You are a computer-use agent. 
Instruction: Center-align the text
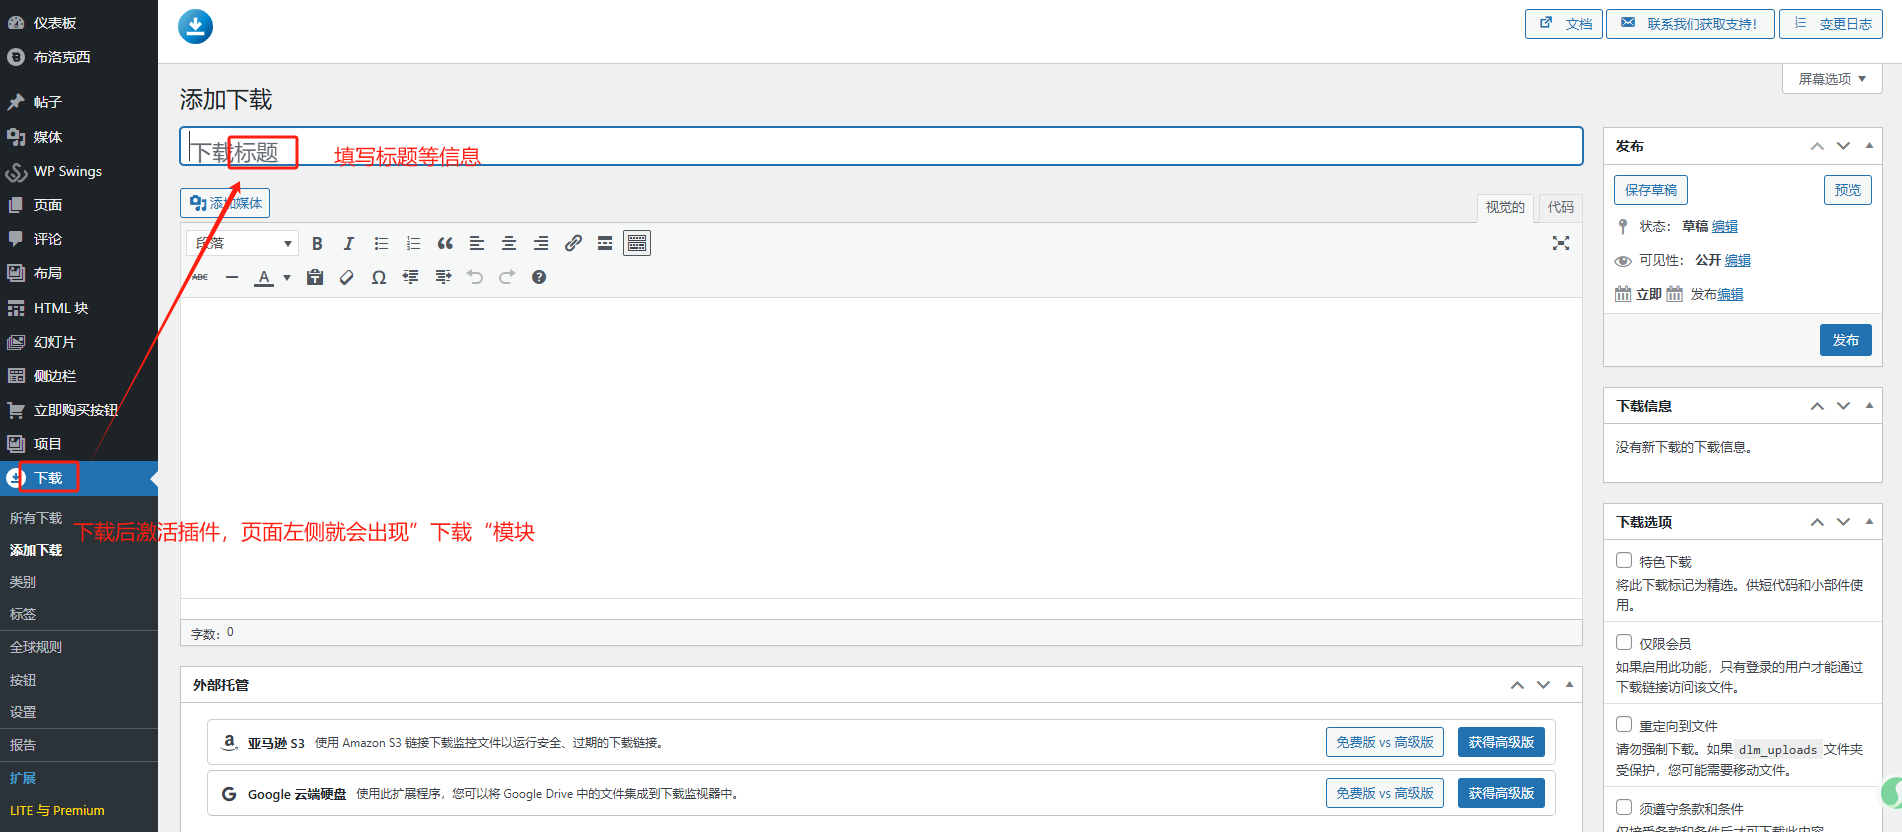(x=509, y=243)
